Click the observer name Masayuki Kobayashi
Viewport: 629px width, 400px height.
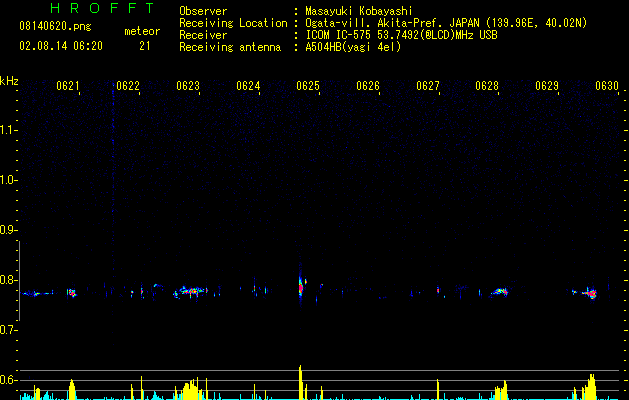click(359, 11)
